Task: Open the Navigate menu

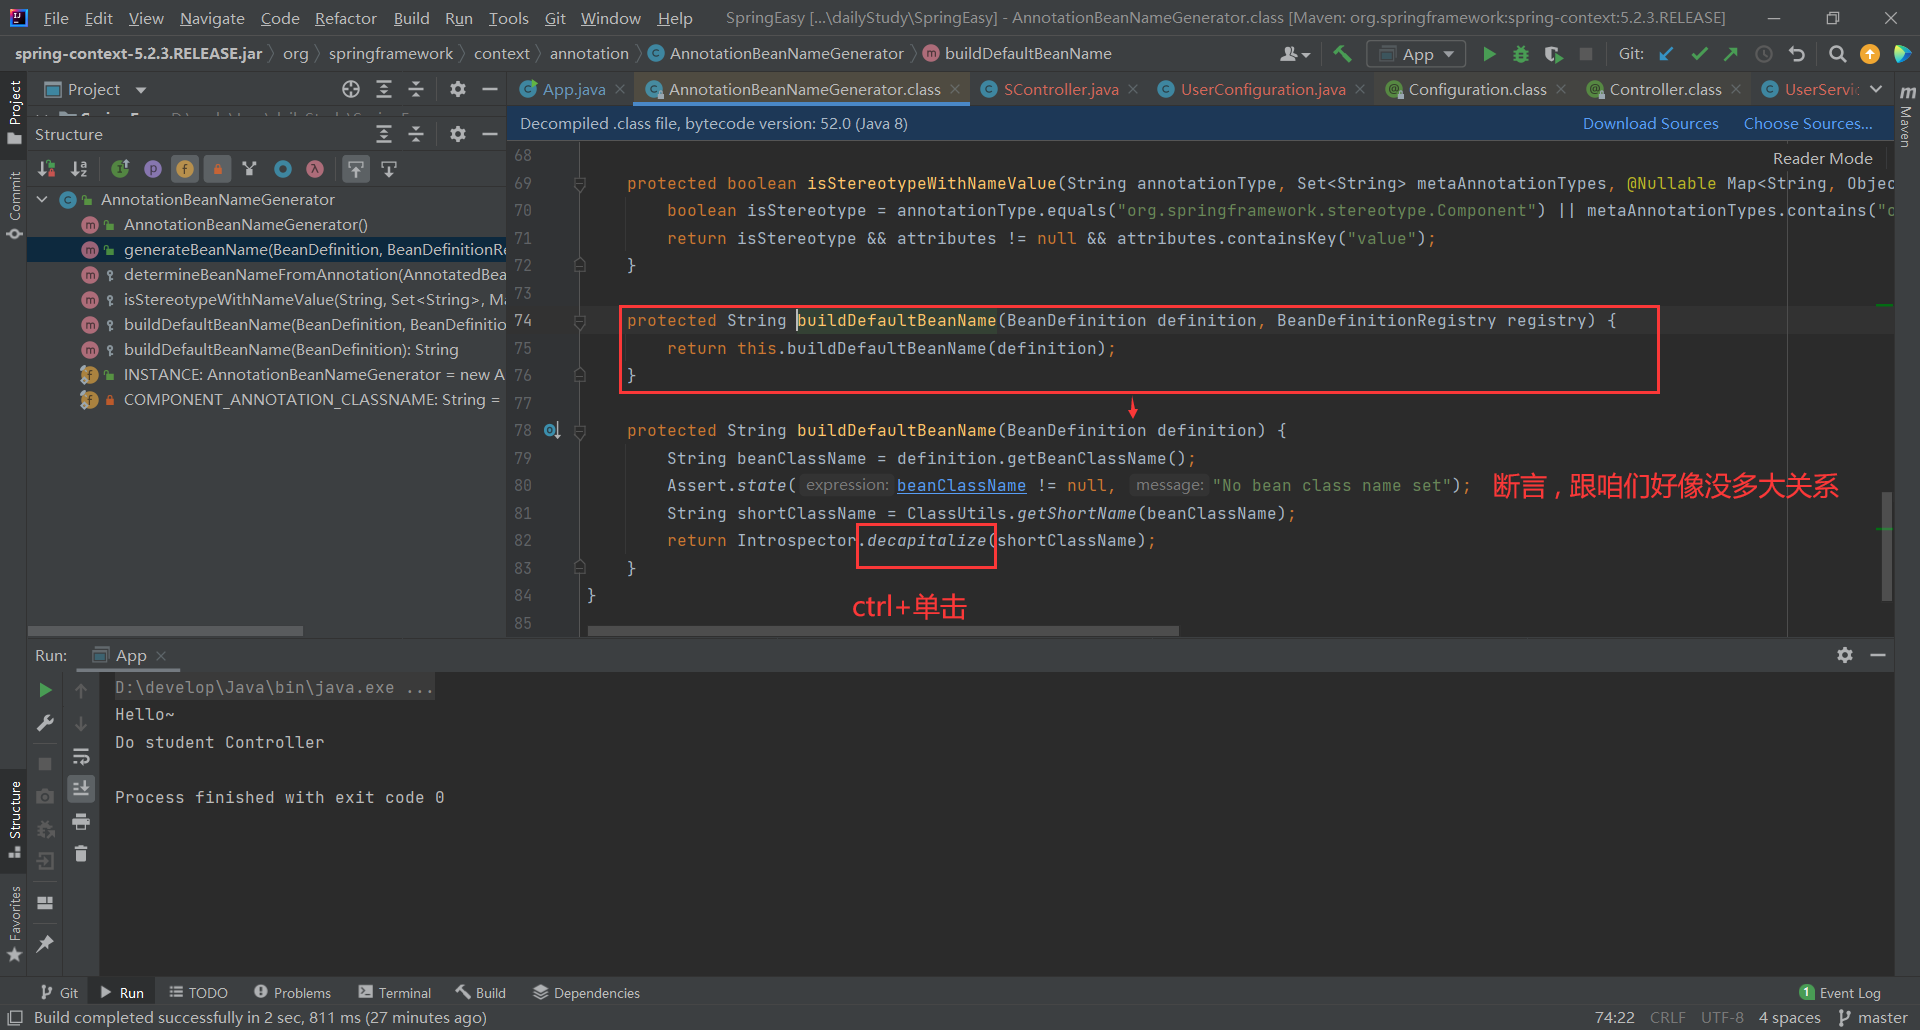Action: (x=212, y=18)
